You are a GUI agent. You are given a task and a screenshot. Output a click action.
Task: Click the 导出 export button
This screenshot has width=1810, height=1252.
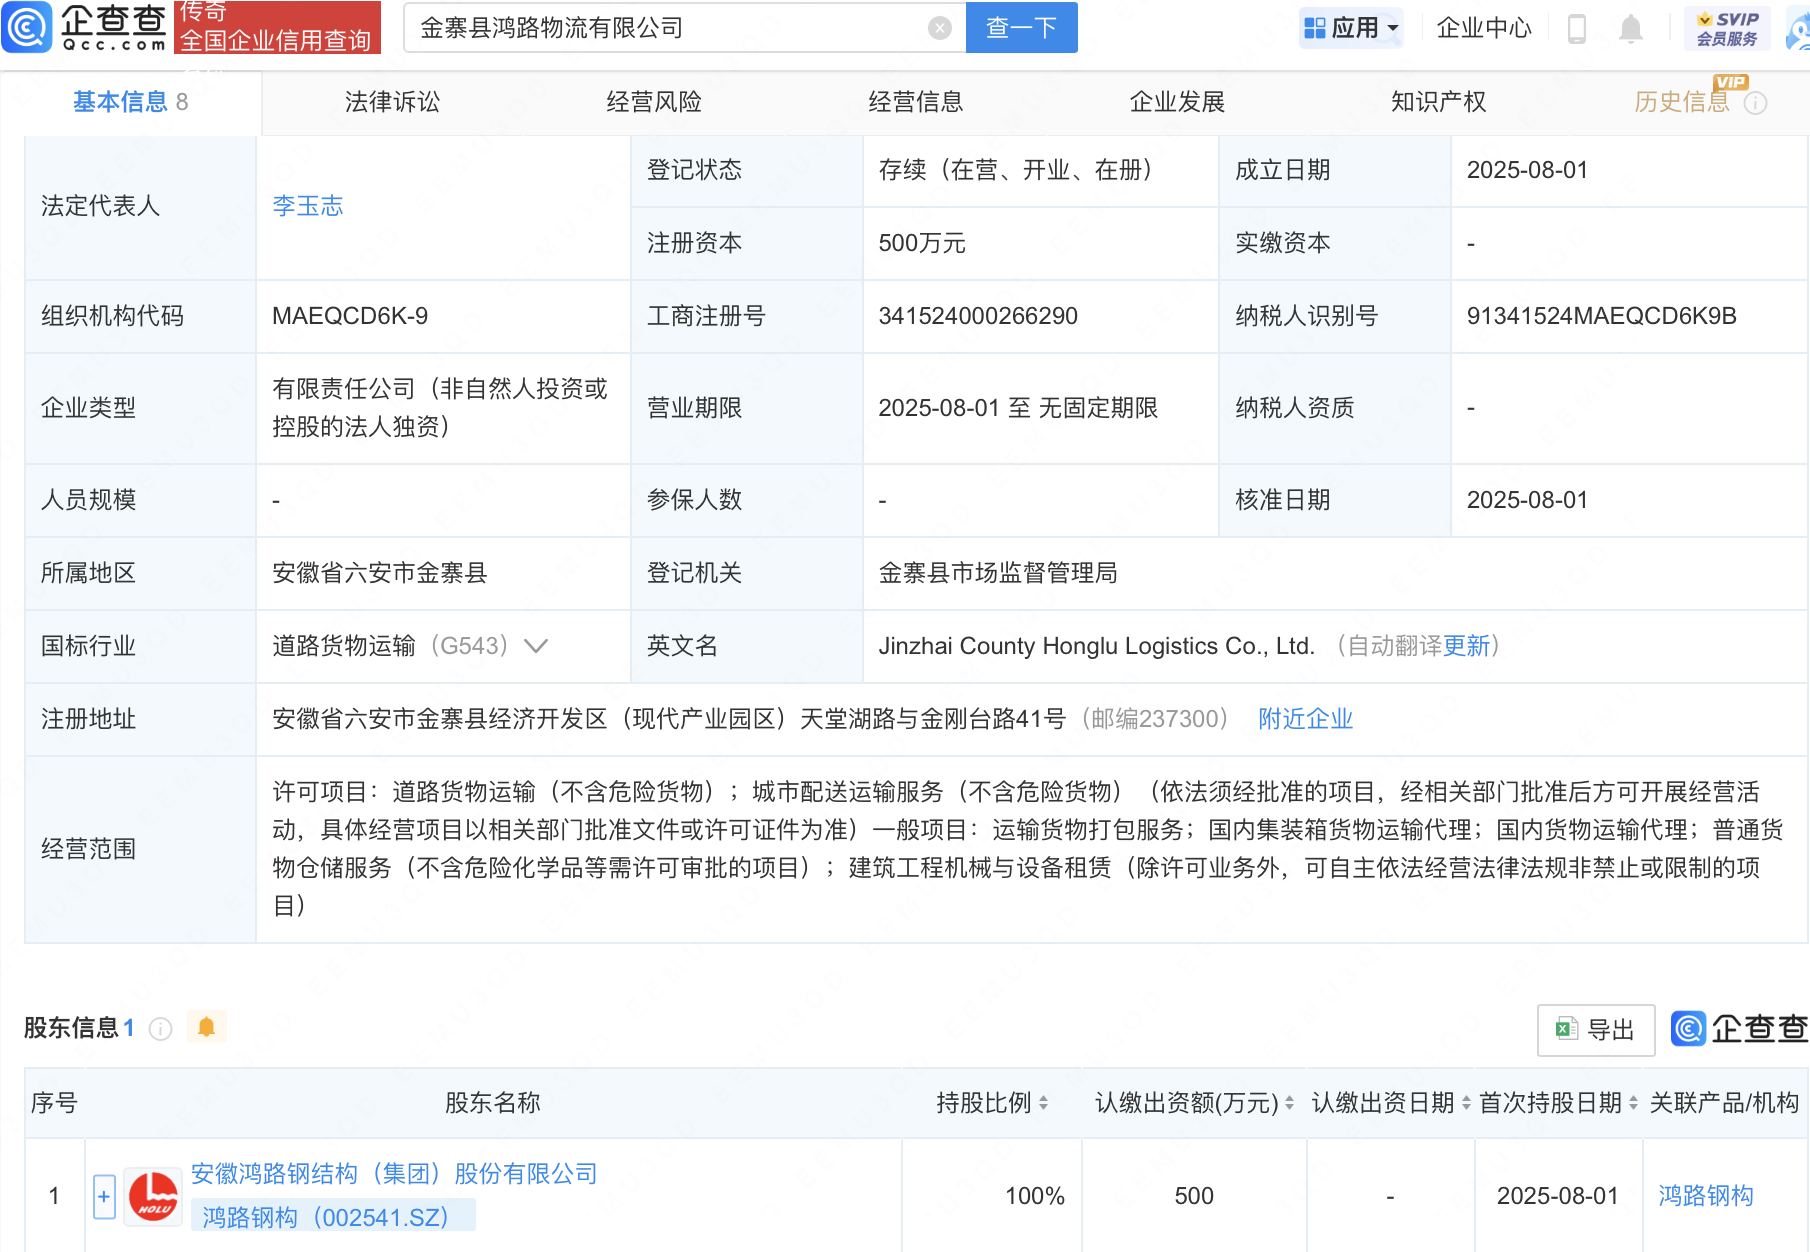[1596, 1030]
